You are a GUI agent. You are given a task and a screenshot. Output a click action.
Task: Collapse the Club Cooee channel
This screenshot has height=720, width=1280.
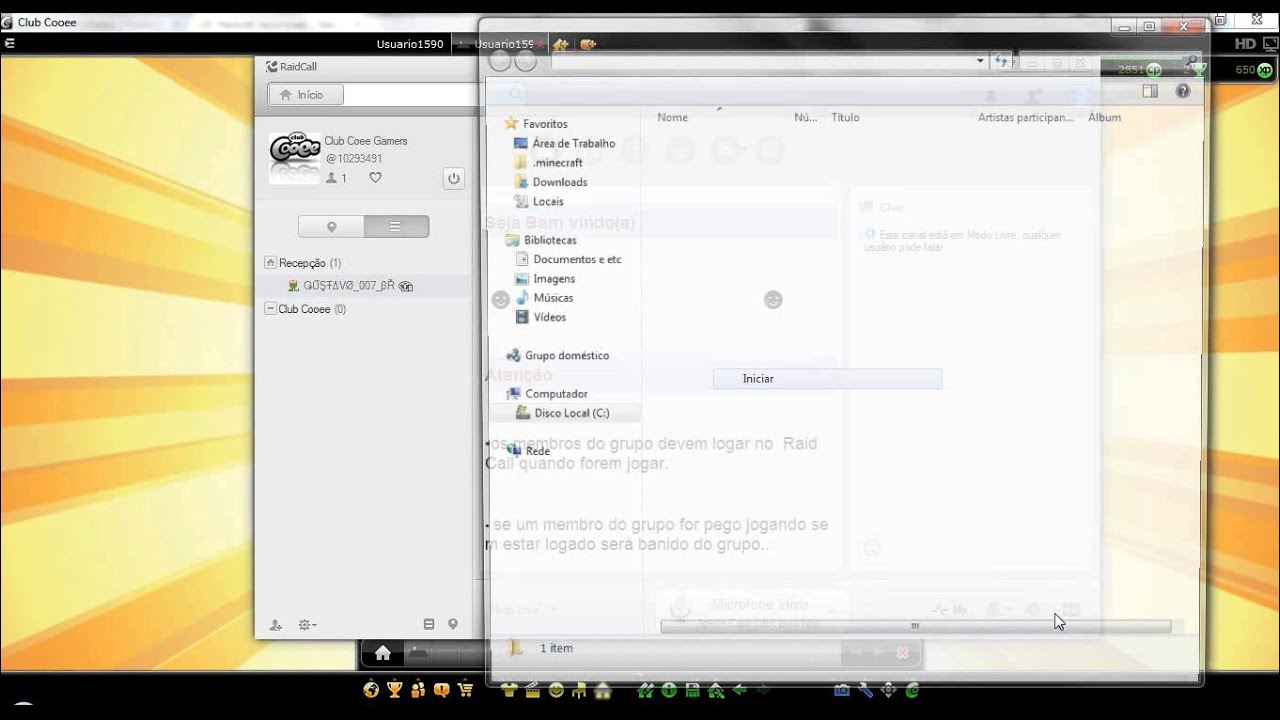click(x=270, y=309)
